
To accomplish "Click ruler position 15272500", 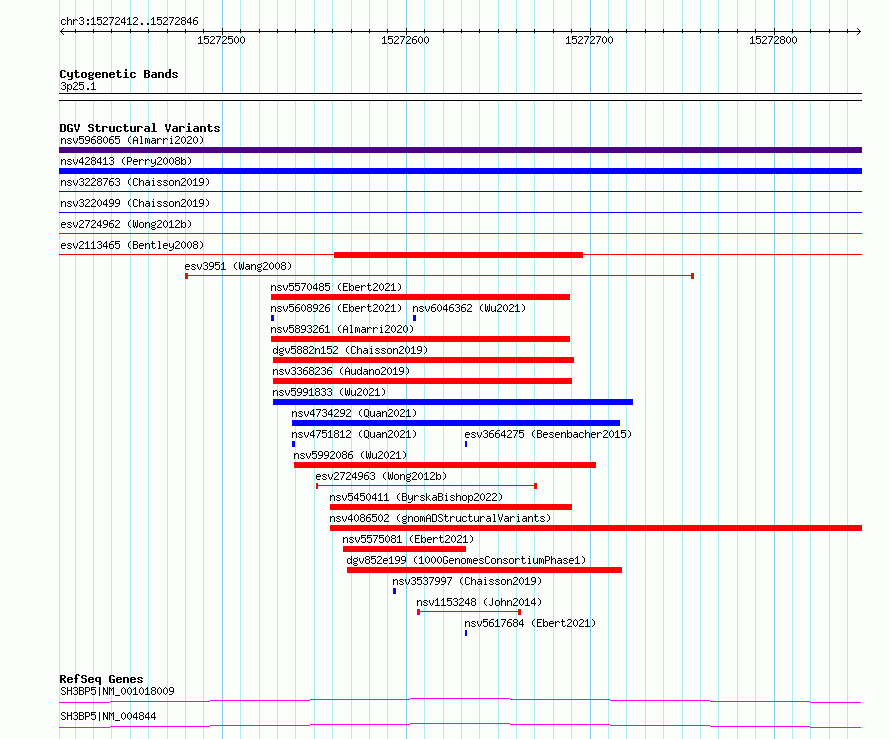I will tap(221, 40).
